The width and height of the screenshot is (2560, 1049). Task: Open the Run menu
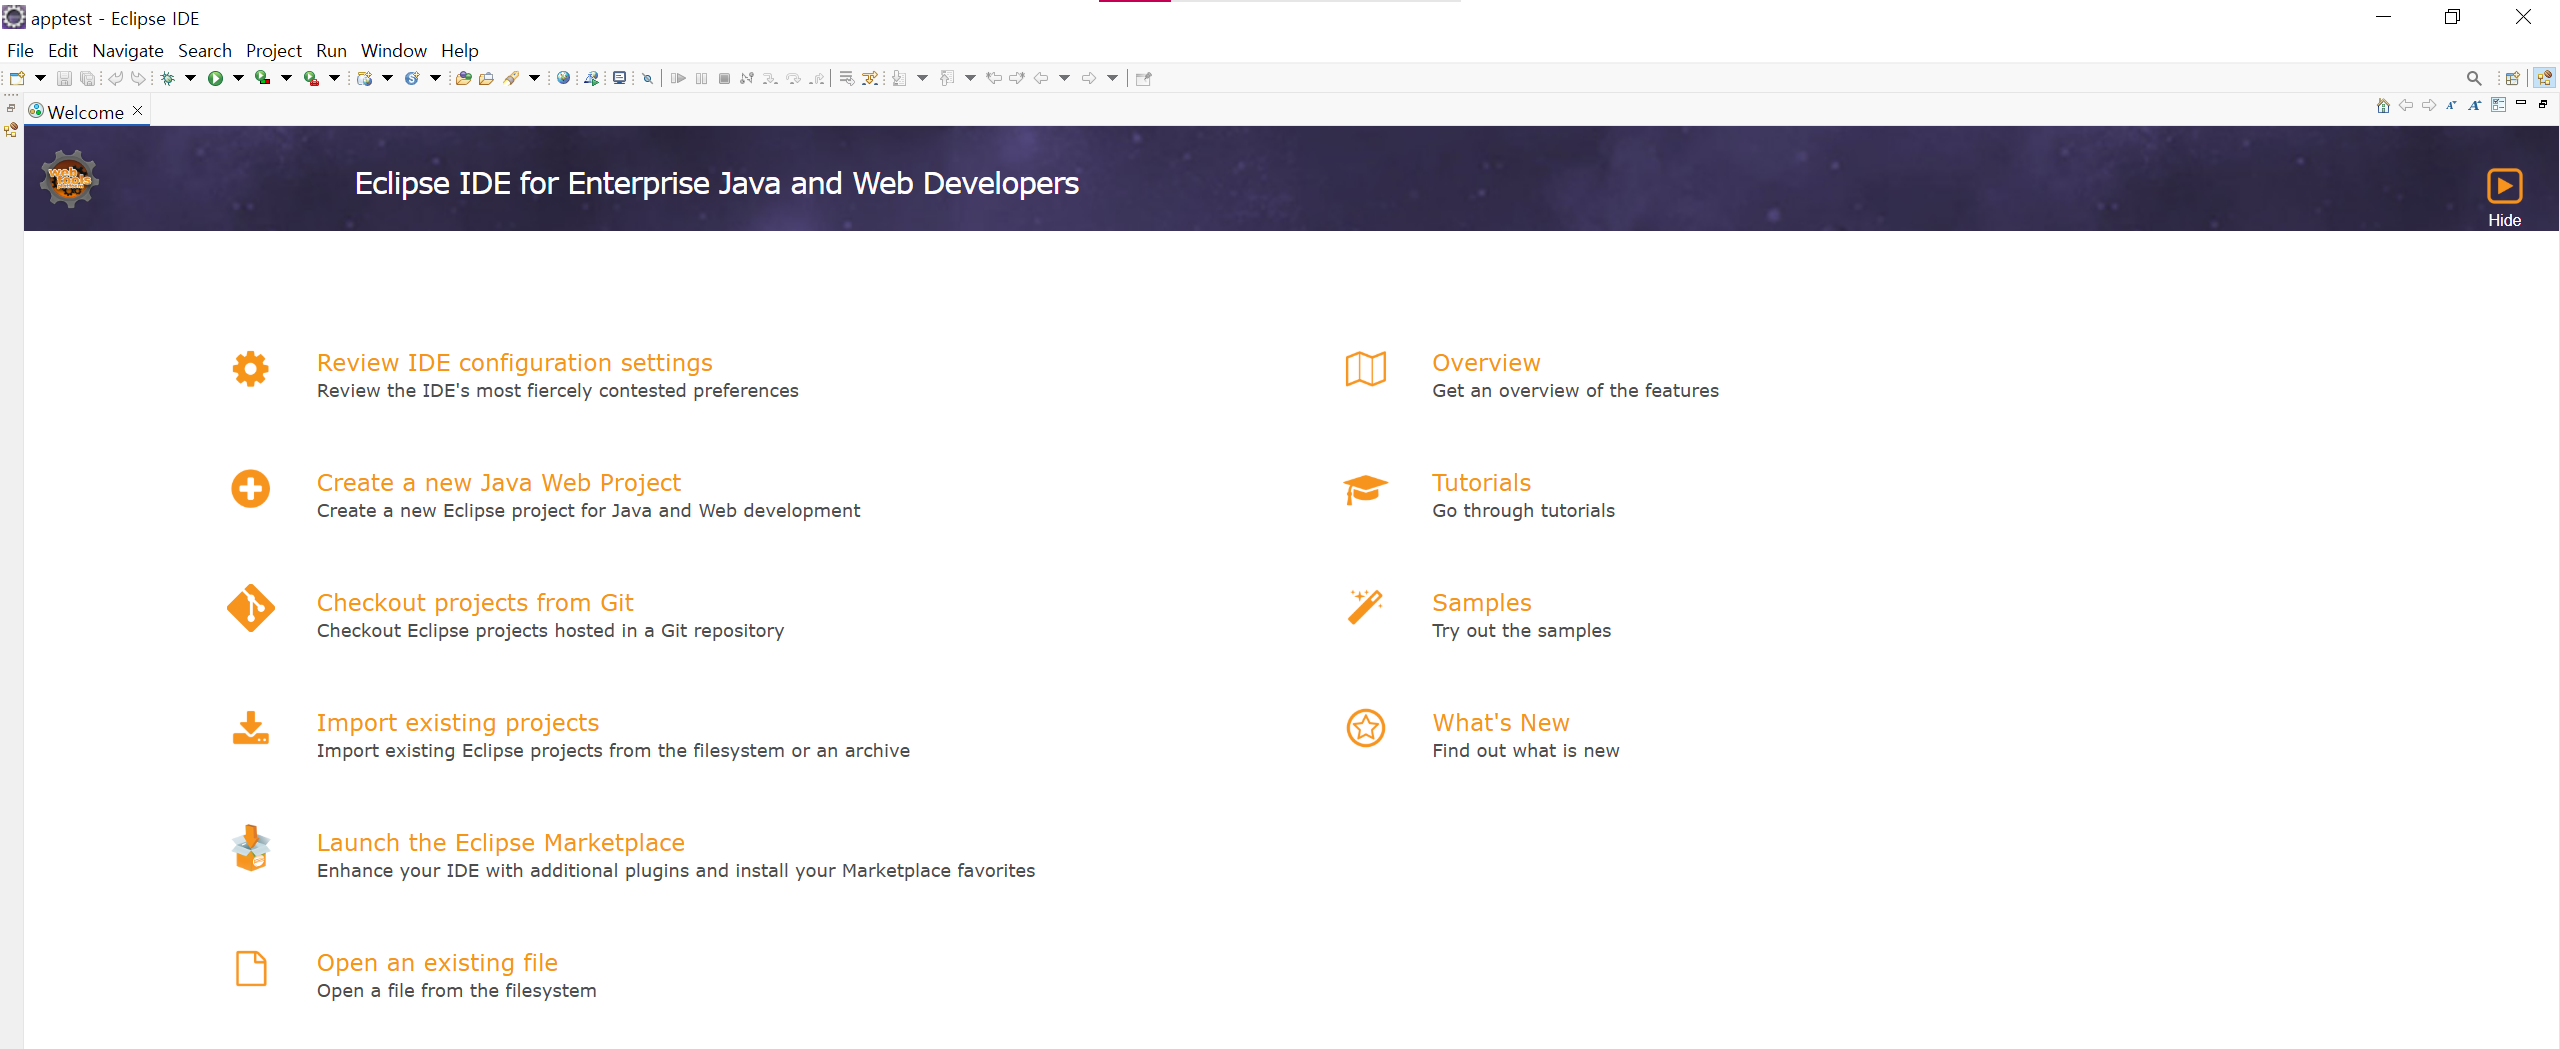point(331,50)
